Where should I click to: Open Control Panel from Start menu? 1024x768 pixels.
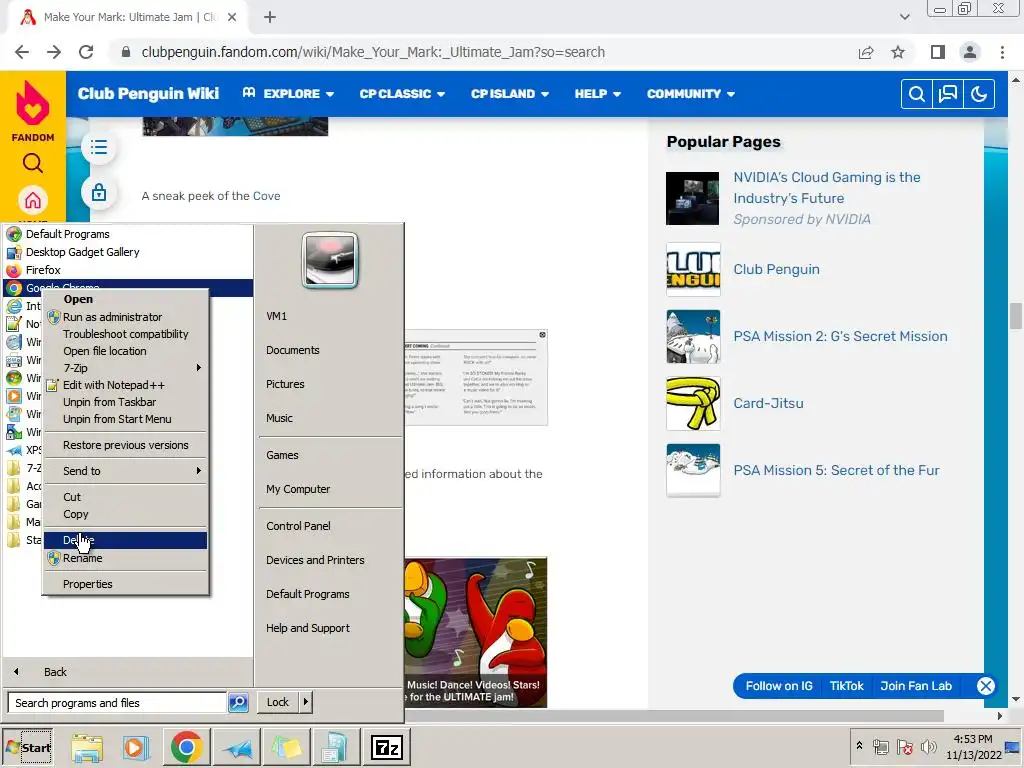point(298,526)
